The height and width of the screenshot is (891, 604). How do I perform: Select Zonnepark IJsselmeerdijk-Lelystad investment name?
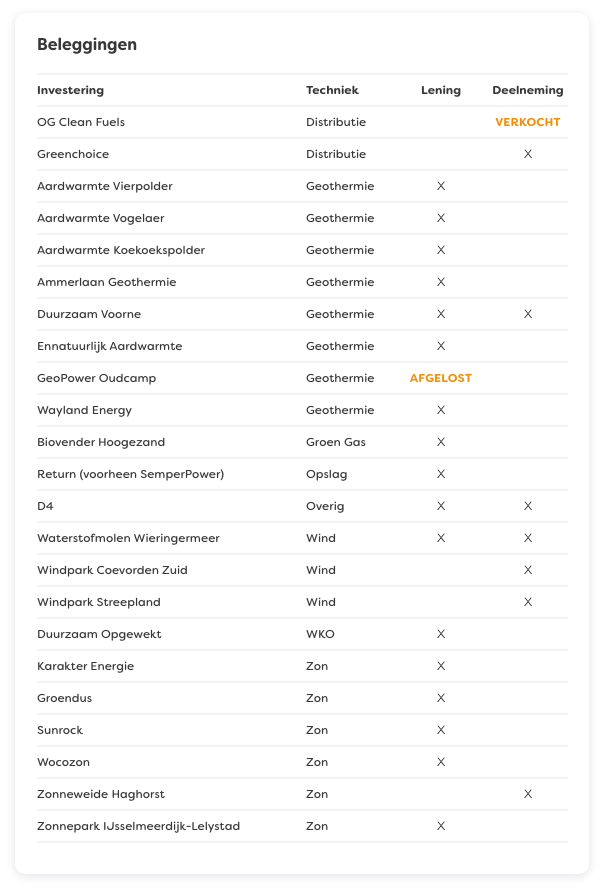[138, 826]
